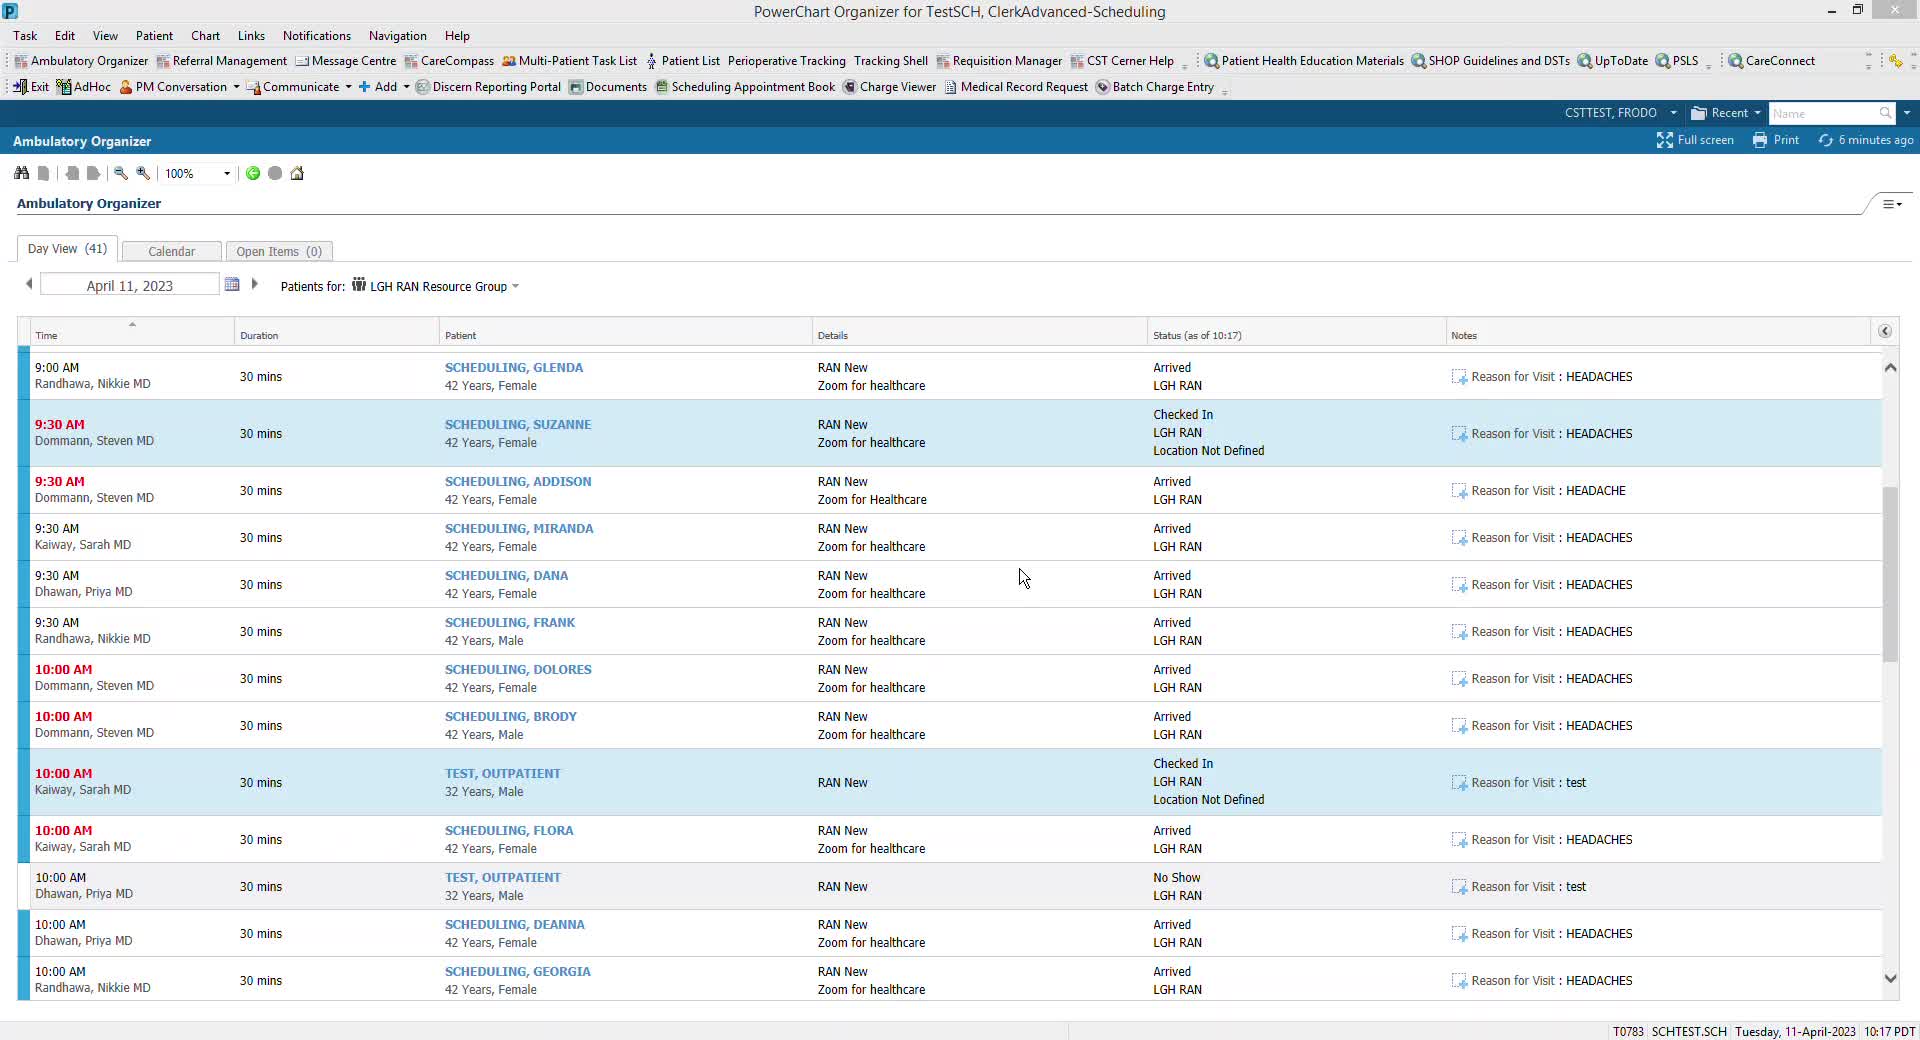Screen dimensions: 1920x1040
Task: Open Referral Management toolbar item
Action: [x=222, y=61]
